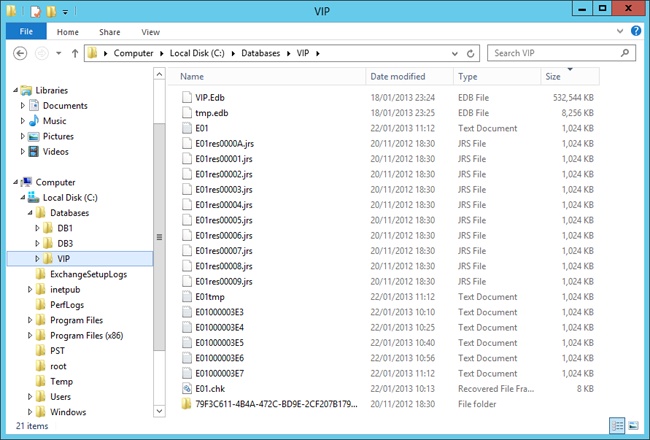This screenshot has height=440, width=650.
Task: Switch to Details view icon in status bar
Action: tap(617, 426)
